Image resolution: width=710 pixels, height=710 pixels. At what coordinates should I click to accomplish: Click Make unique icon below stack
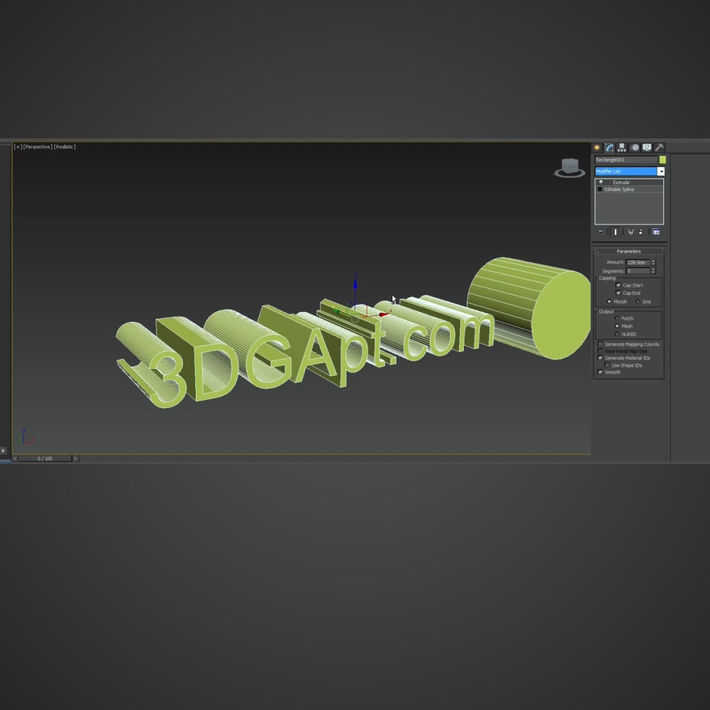(x=630, y=232)
